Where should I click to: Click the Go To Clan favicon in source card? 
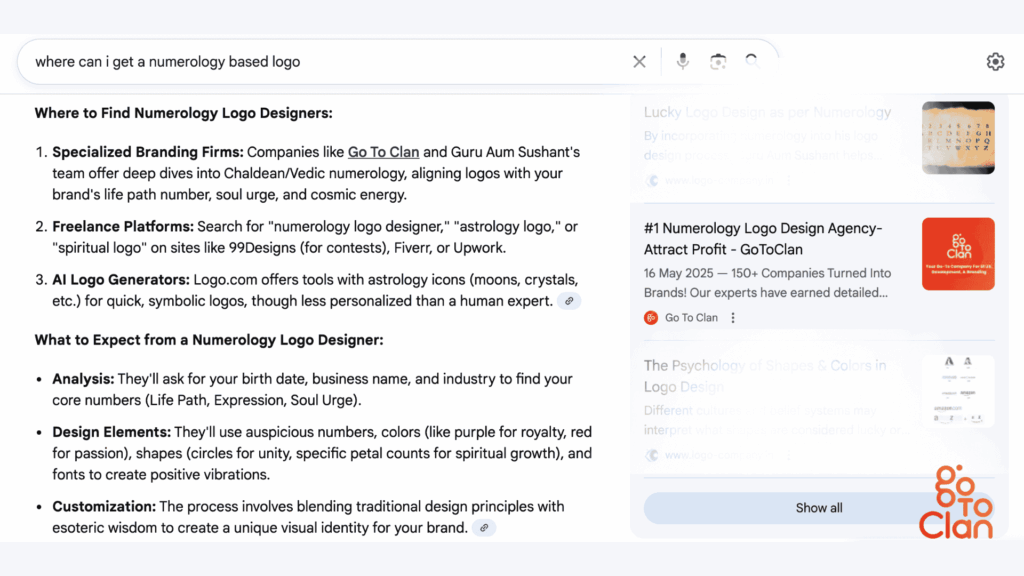coord(652,318)
